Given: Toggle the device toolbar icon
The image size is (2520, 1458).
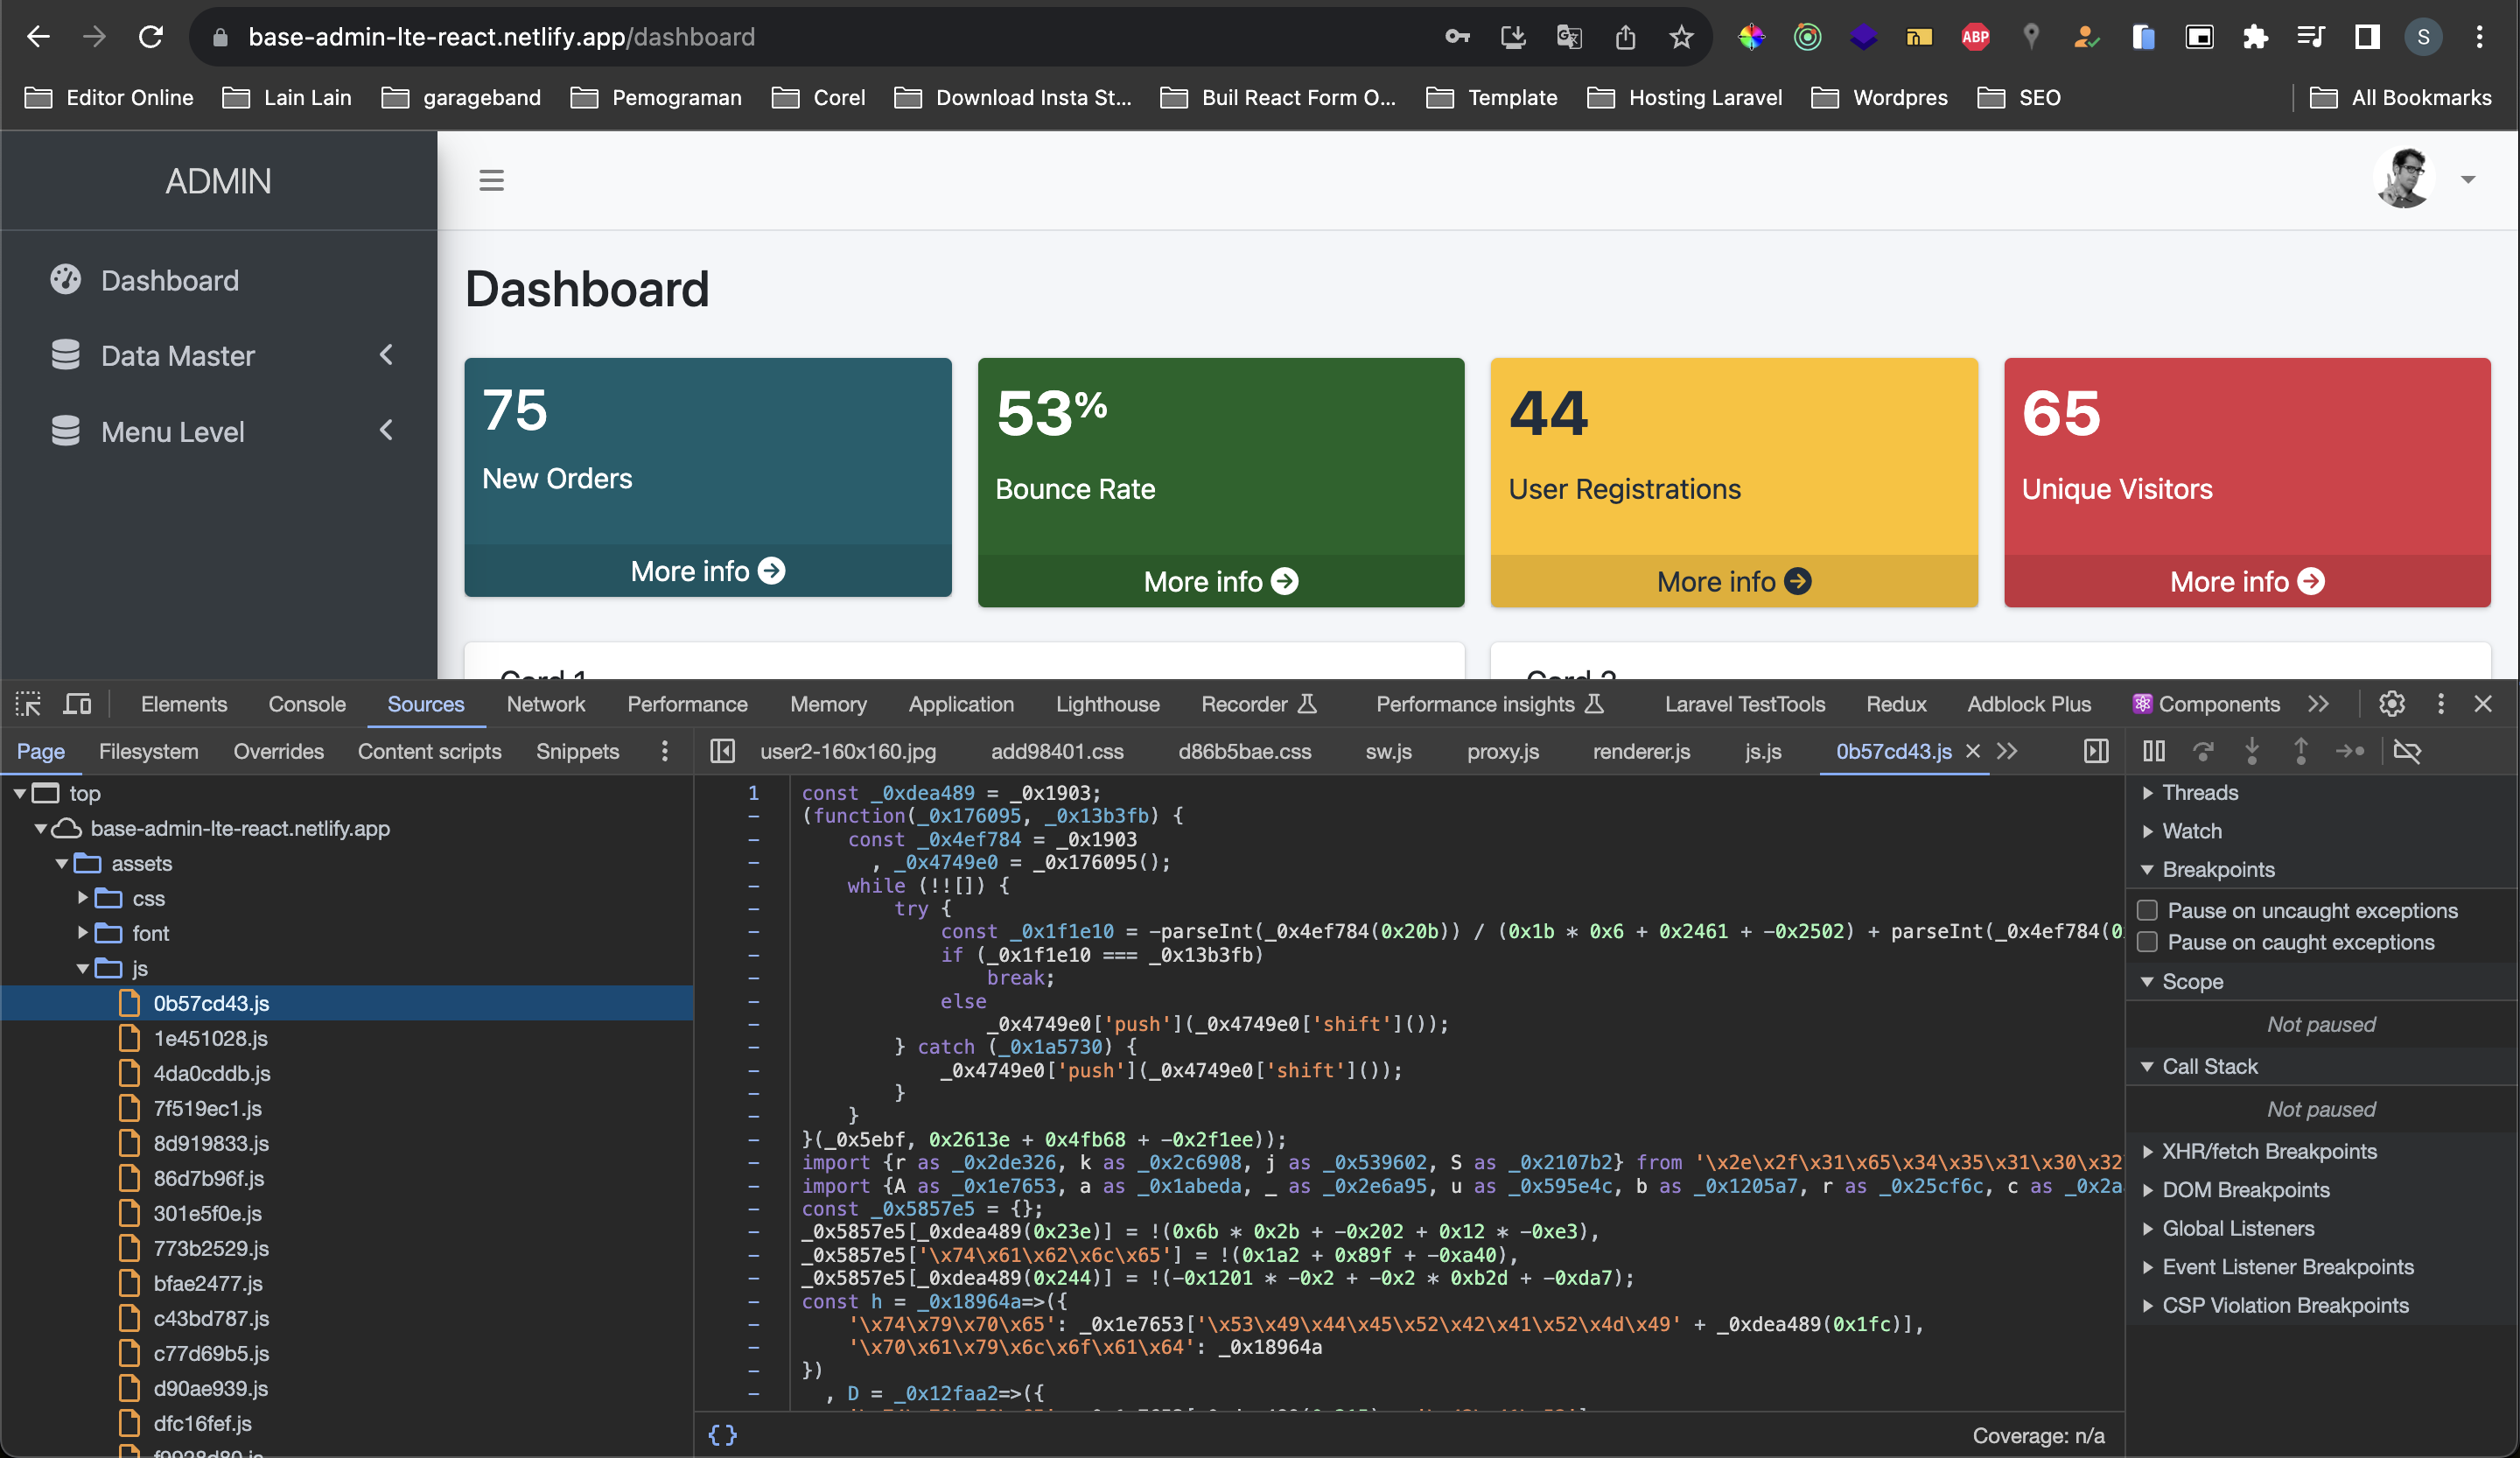Looking at the screenshot, I should pos(77,704).
